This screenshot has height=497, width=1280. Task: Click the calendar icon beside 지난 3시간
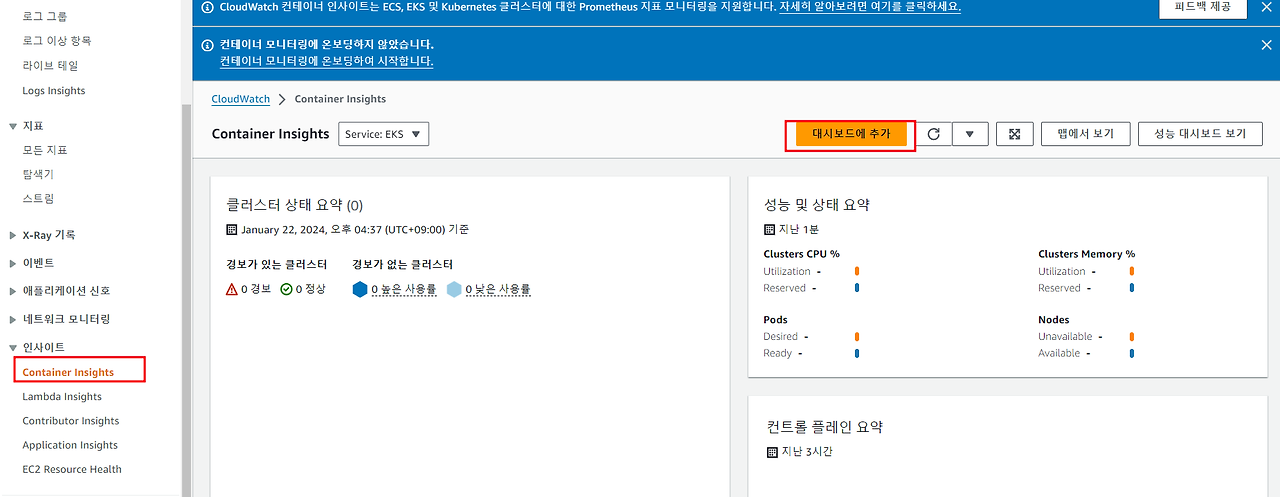772,452
